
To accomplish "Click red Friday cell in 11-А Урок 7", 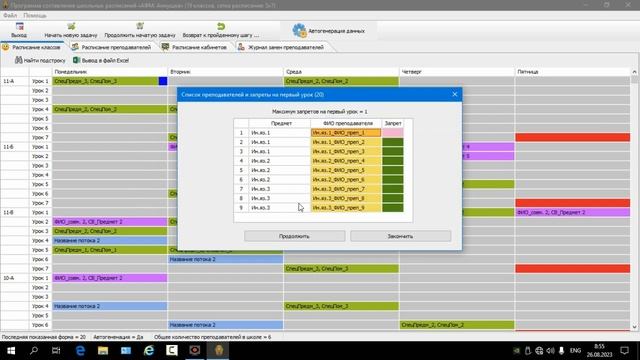I will coord(572,137).
